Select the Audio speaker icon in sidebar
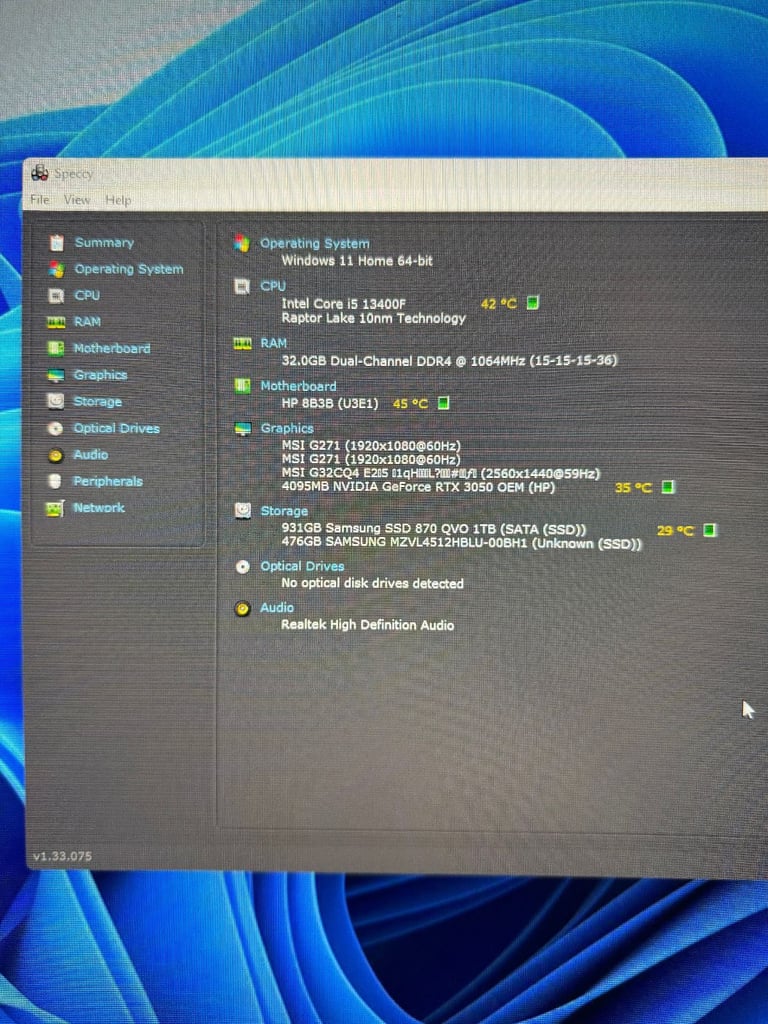The image size is (768, 1024). click(56, 455)
